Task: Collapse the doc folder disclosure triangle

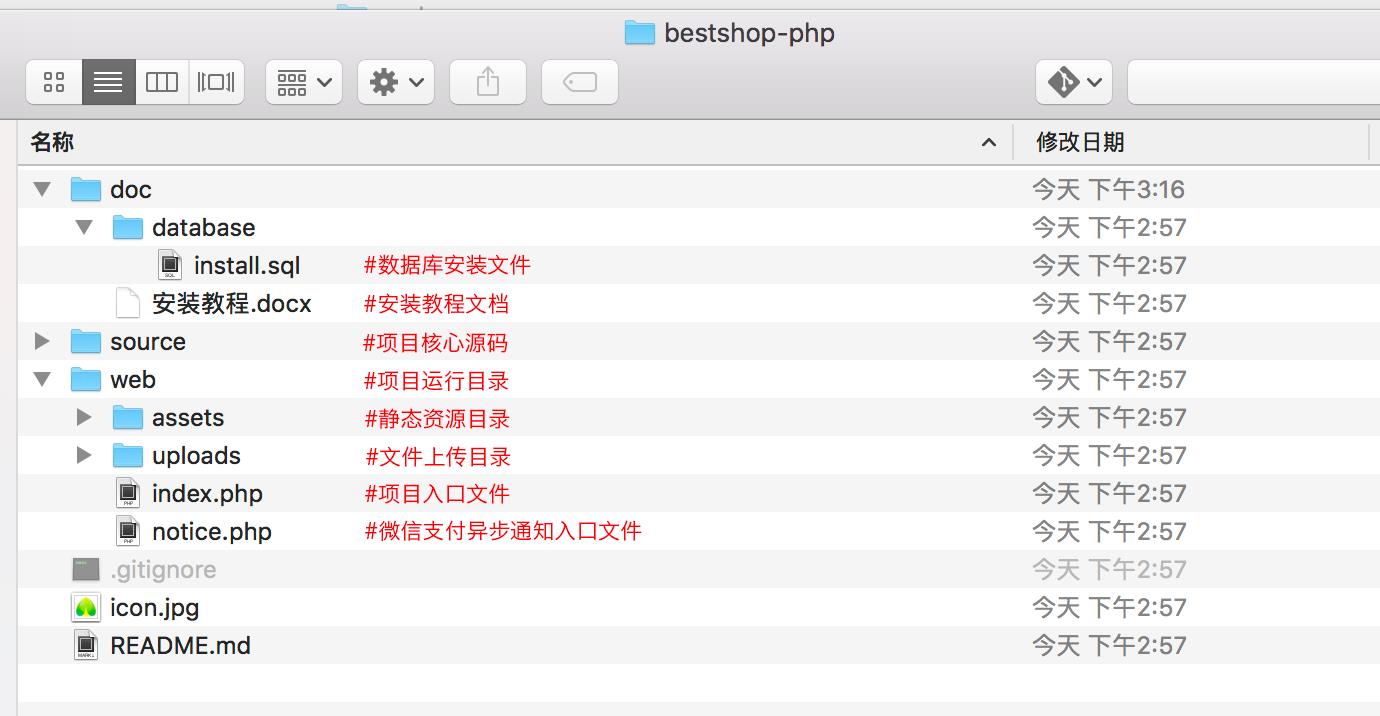Action: [x=42, y=189]
